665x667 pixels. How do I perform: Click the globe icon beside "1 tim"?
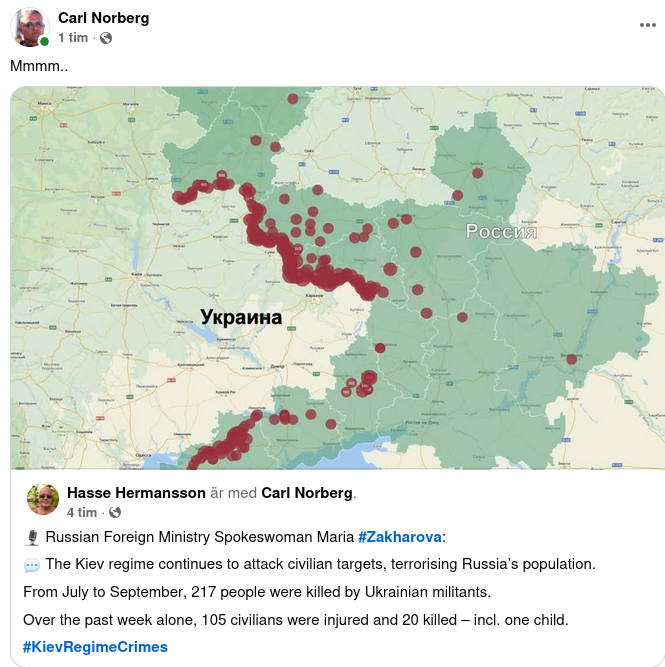pos(106,38)
